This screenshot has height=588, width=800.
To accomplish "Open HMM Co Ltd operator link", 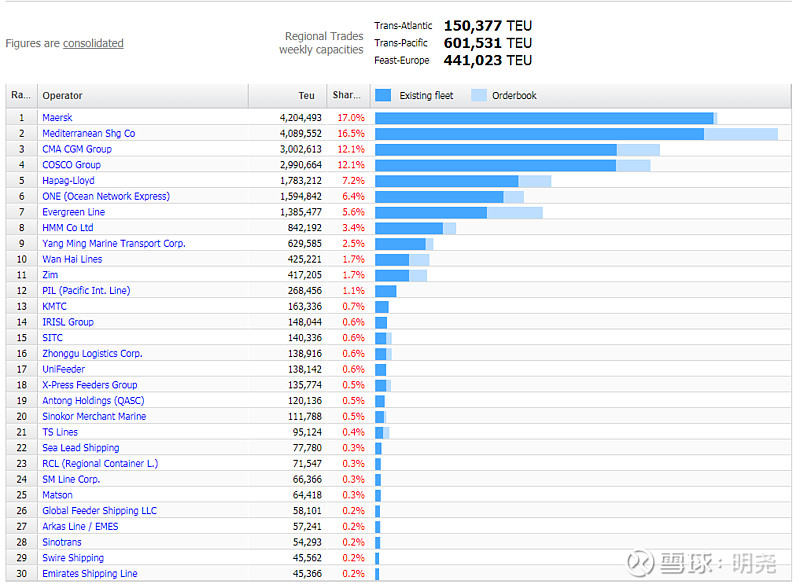I will coord(68,228).
